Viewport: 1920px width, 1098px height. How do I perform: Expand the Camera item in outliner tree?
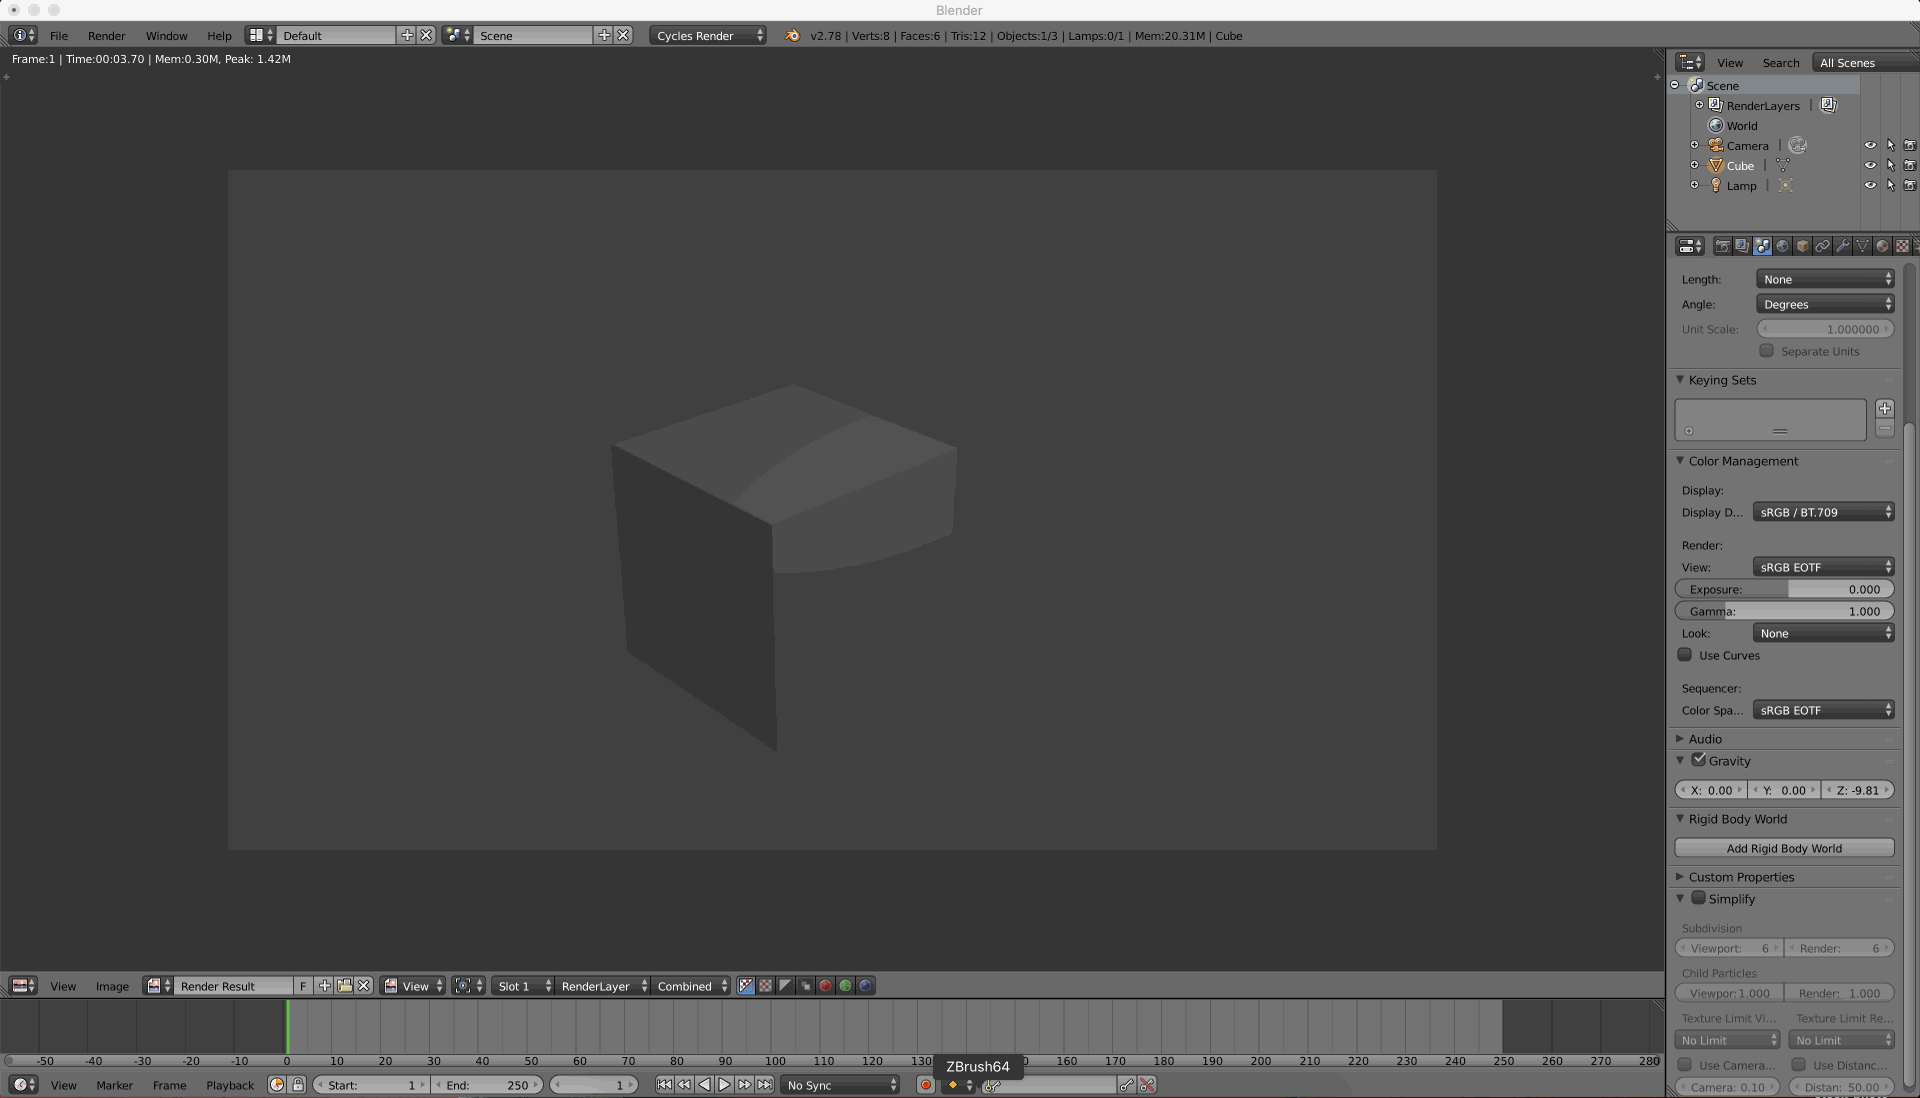coord(1694,145)
